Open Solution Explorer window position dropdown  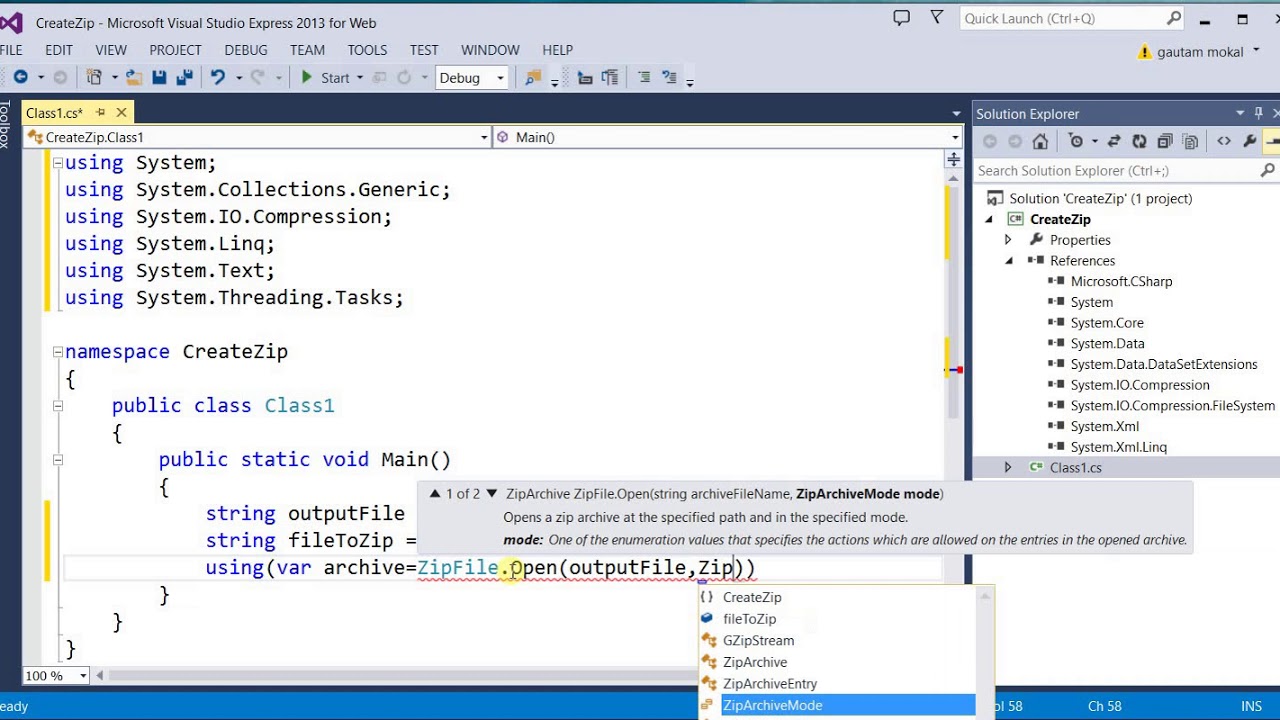1240,113
